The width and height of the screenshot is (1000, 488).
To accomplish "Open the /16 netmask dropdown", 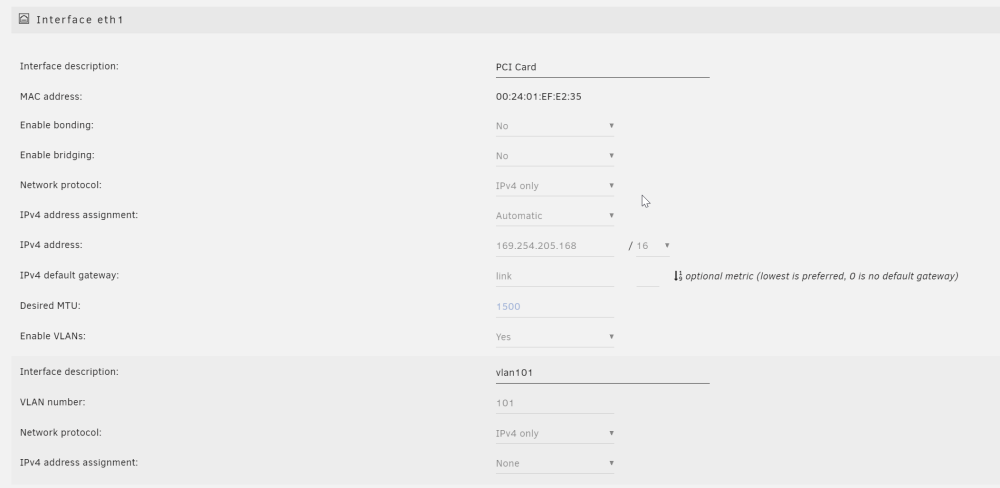I will tap(652, 246).
